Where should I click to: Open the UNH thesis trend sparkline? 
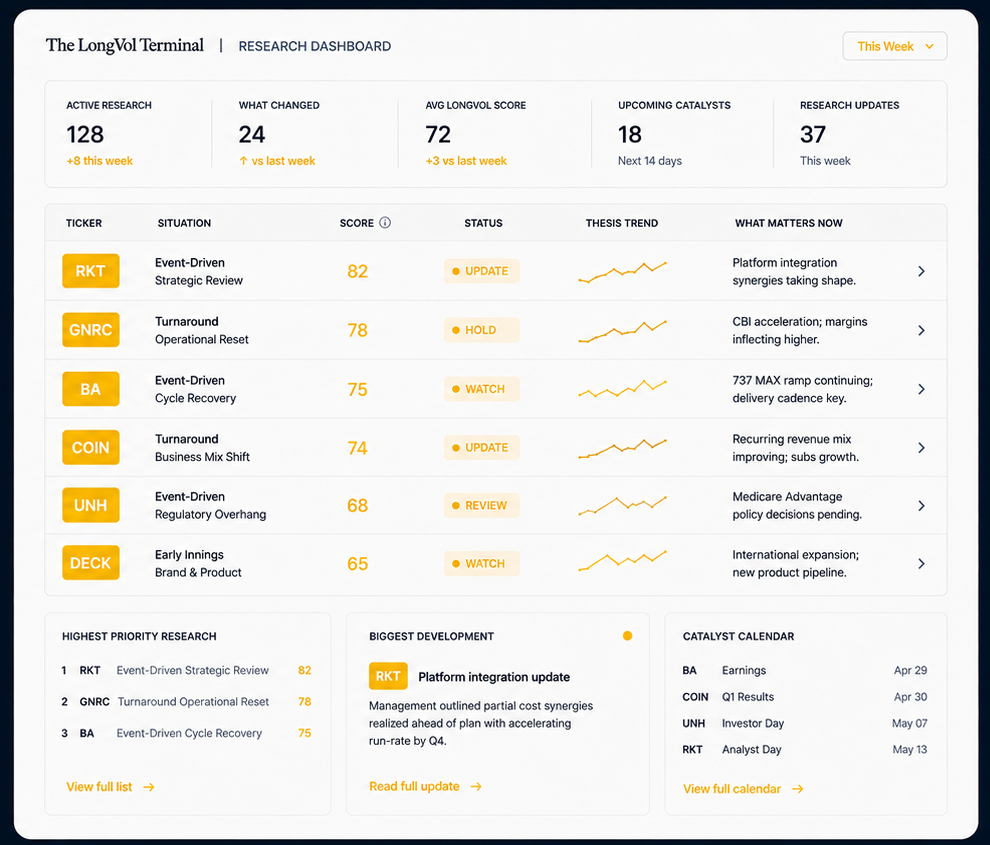click(623, 506)
